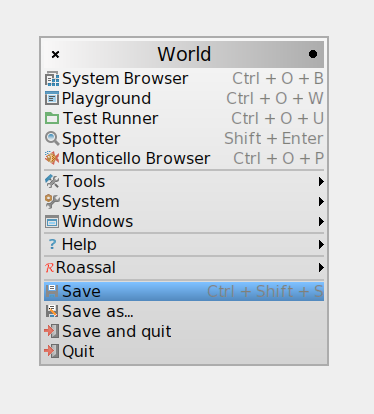Image resolution: width=374 pixels, height=414 pixels.
Task: Select Save and quit
Action: 184,331
